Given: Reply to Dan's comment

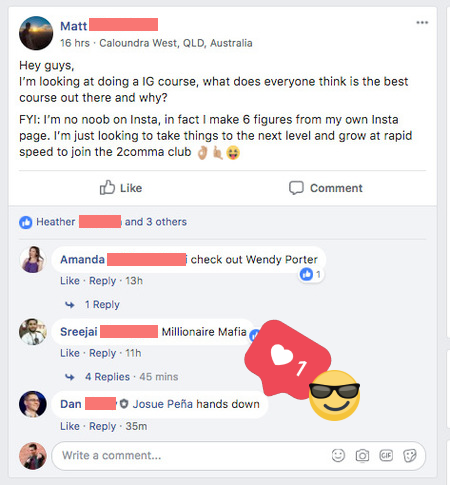Looking at the screenshot, I should point(102,426).
